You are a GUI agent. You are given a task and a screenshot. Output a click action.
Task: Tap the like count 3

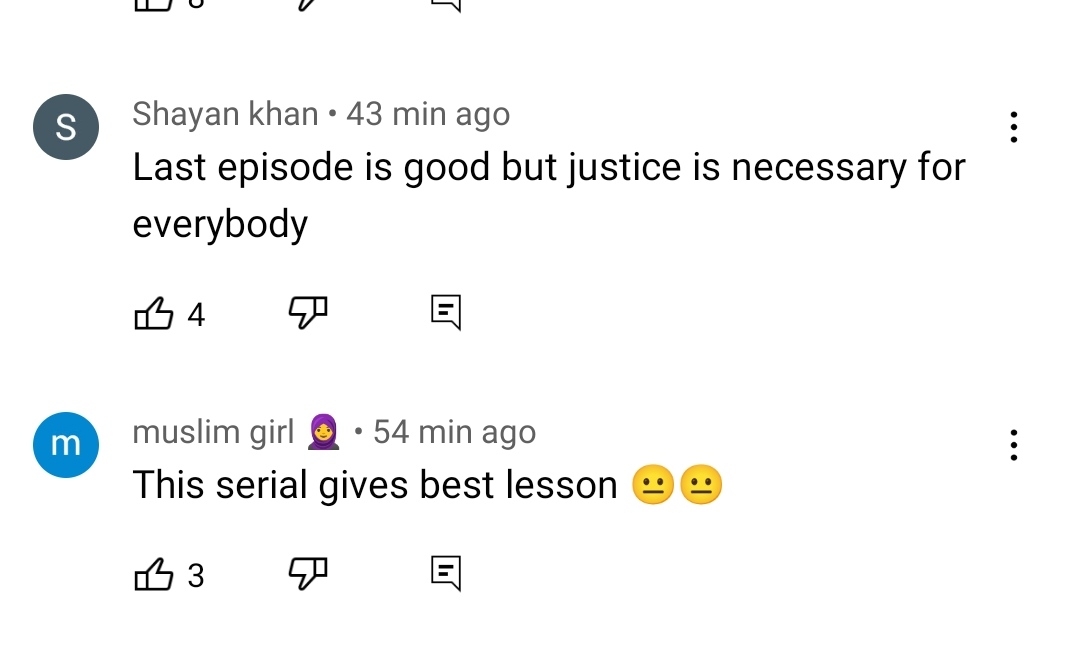(196, 575)
